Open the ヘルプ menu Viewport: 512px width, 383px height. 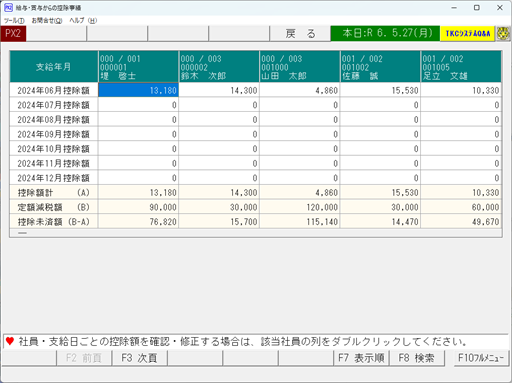pyautogui.click(x=83, y=21)
